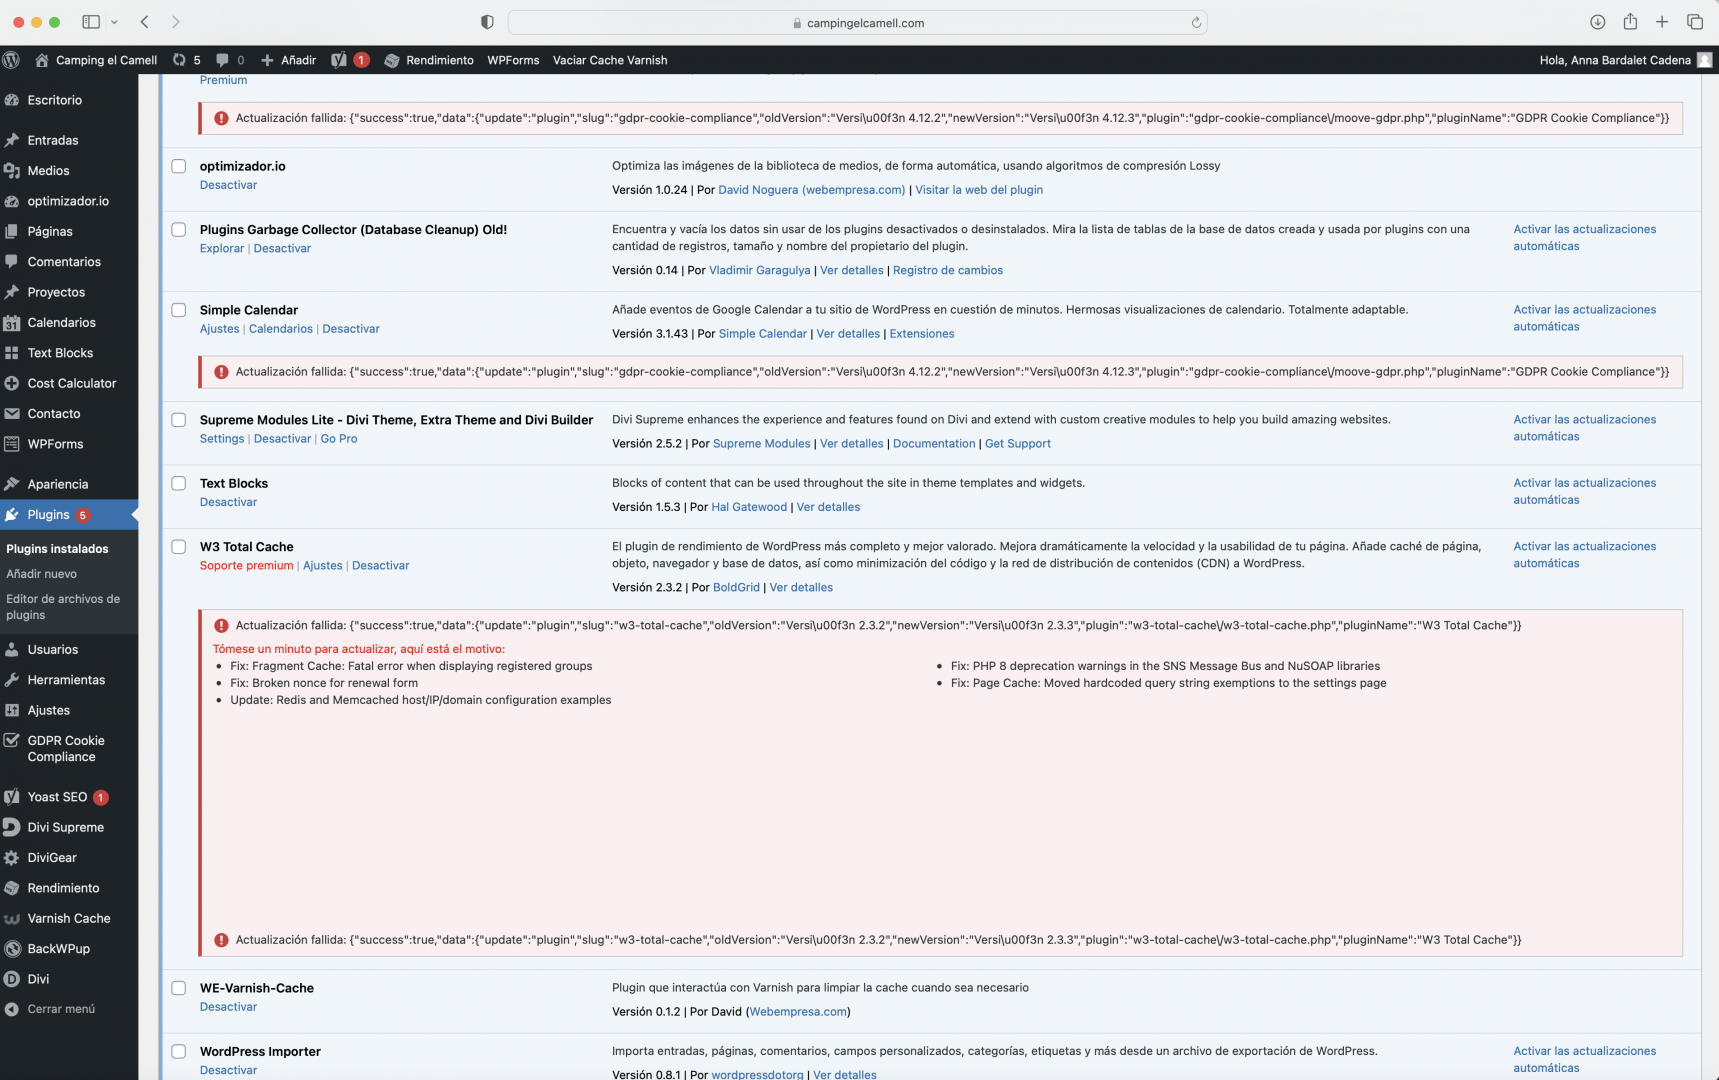
Task: Open the Safari sidebar dropdown chevron
Action: click(x=114, y=22)
